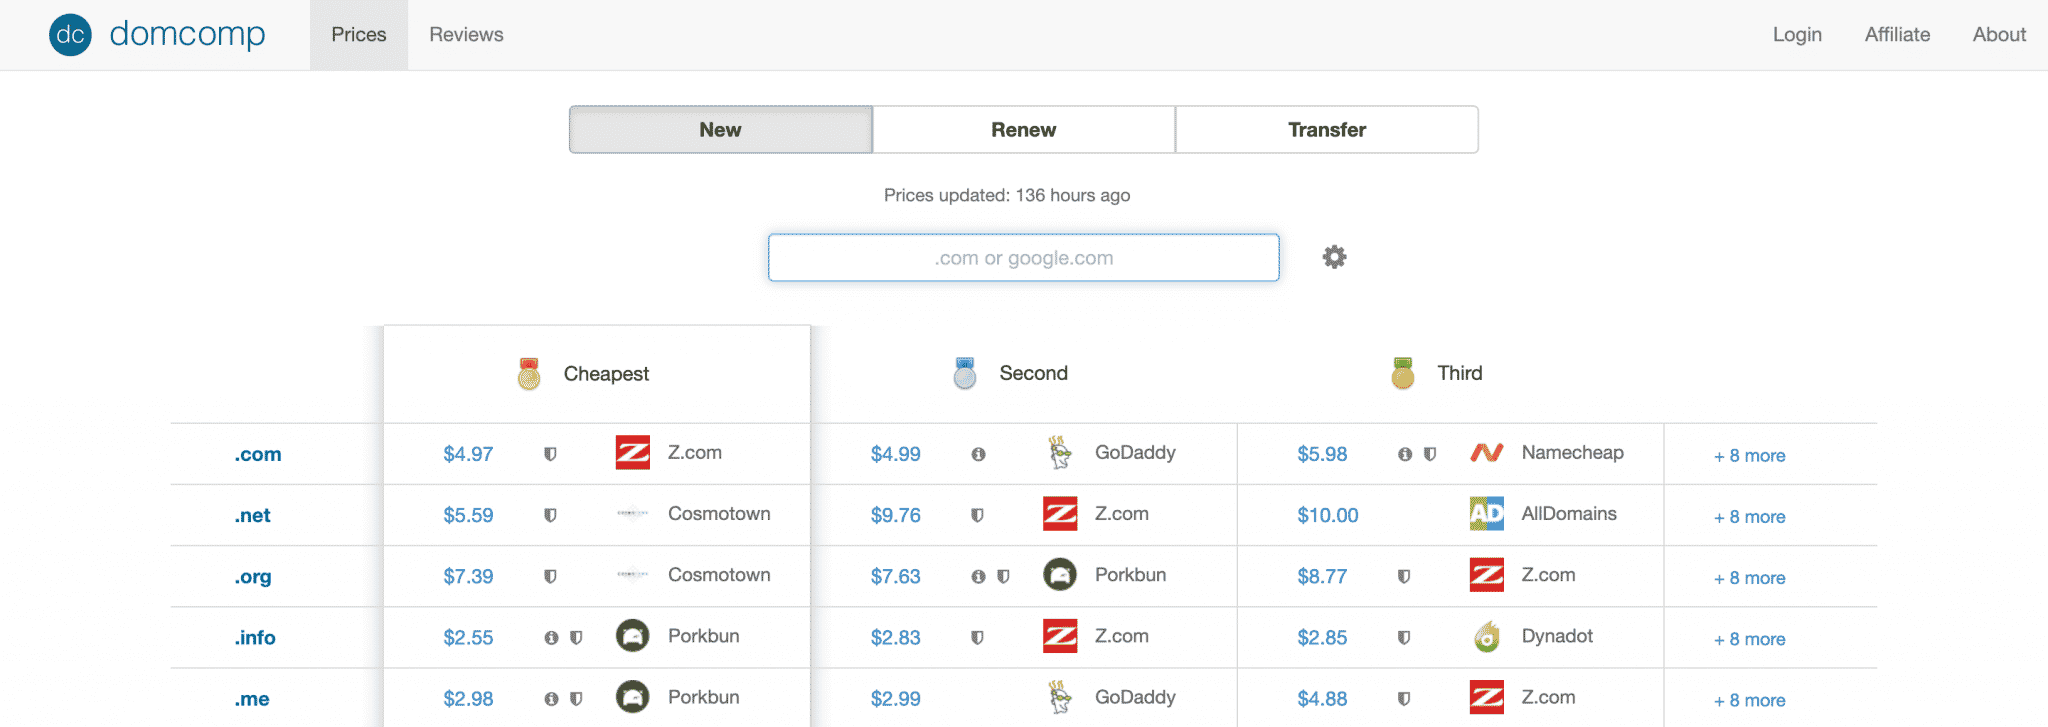Expand + 8 more for .me
Image resolution: width=2048 pixels, height=727 pixels.
(x=1750, y=700)
